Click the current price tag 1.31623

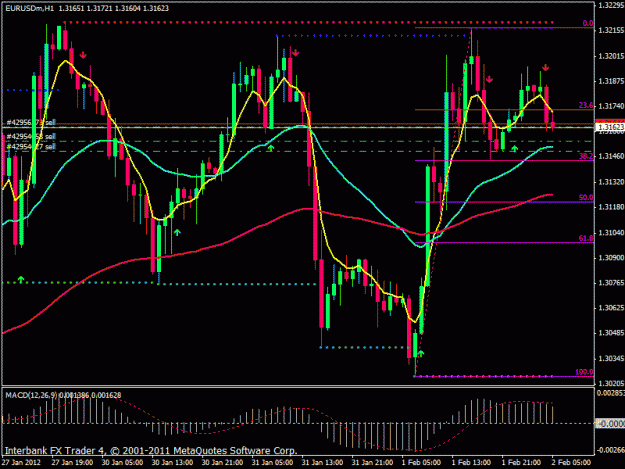[610, 128]
